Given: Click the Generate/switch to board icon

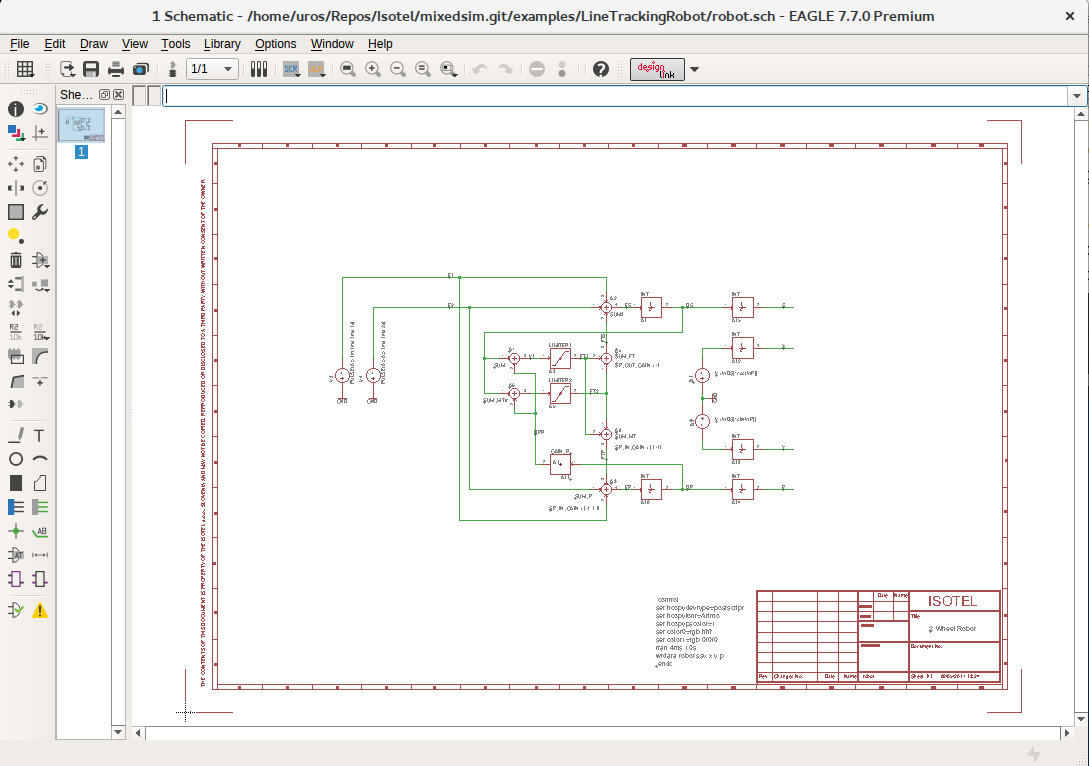Looking at the screenshot, I should [172, 69].
